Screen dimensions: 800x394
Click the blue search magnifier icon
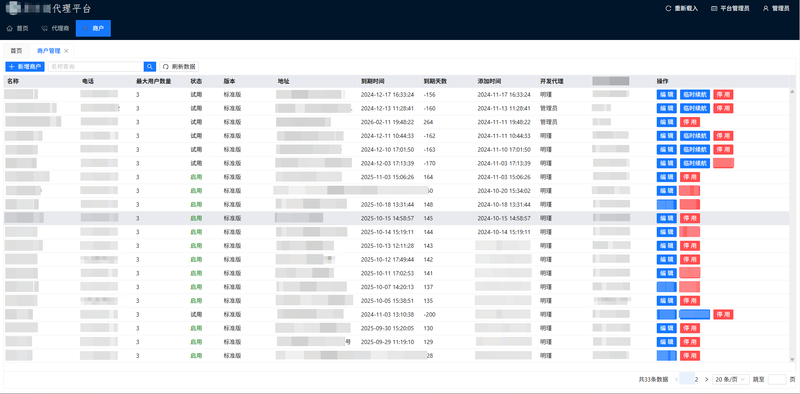(149, 66)
